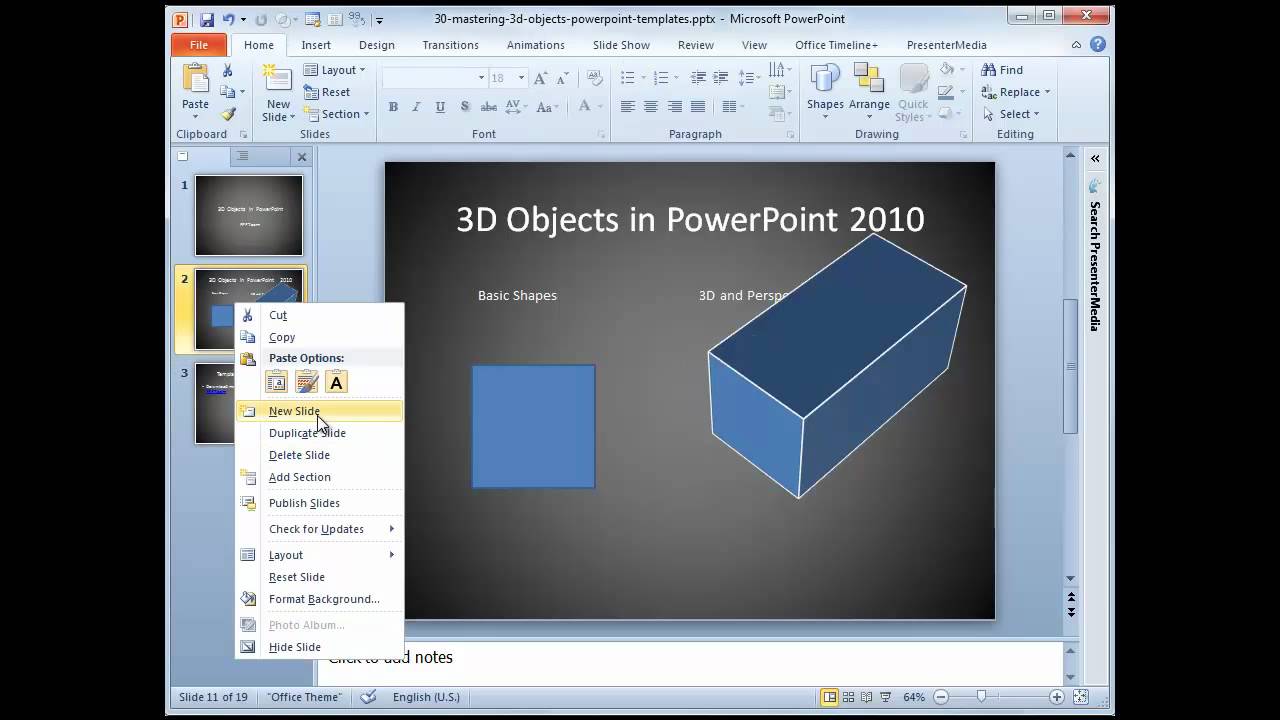
Task: Click Increase Font Size icon
Action: point(541,78)
